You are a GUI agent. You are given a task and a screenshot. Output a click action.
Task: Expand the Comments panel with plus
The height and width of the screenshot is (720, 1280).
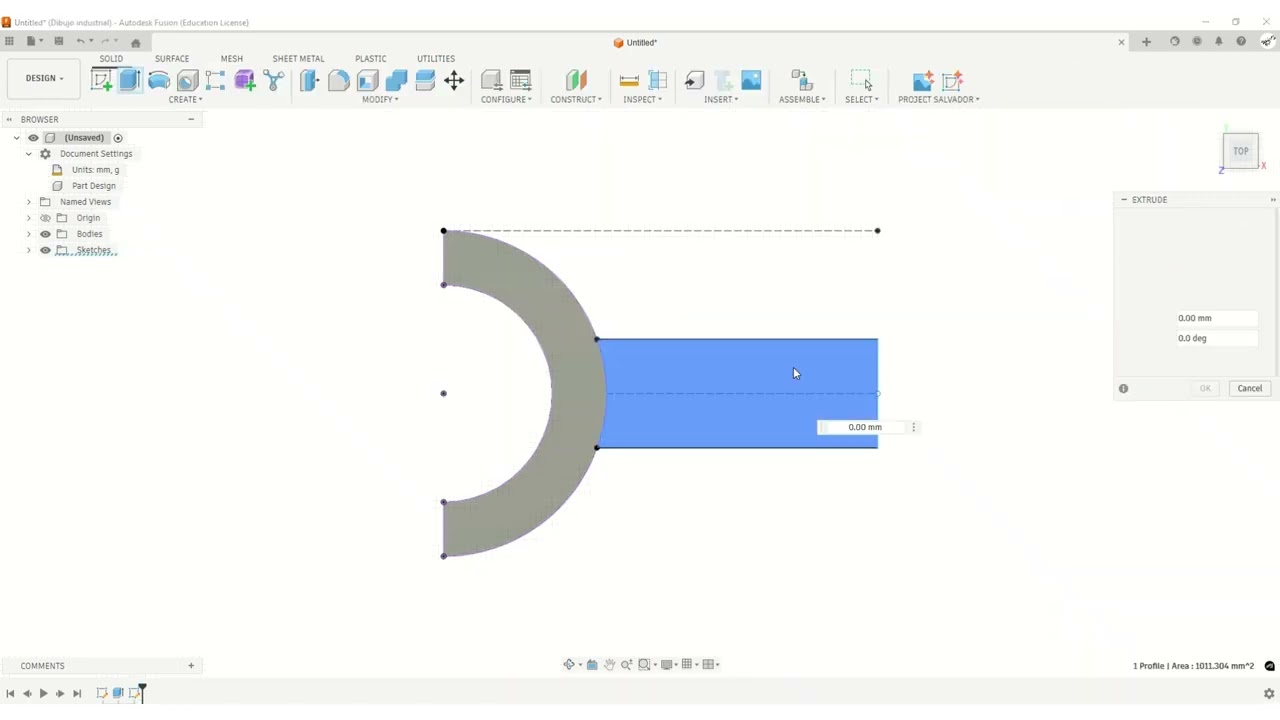click(x=191, y=666)
